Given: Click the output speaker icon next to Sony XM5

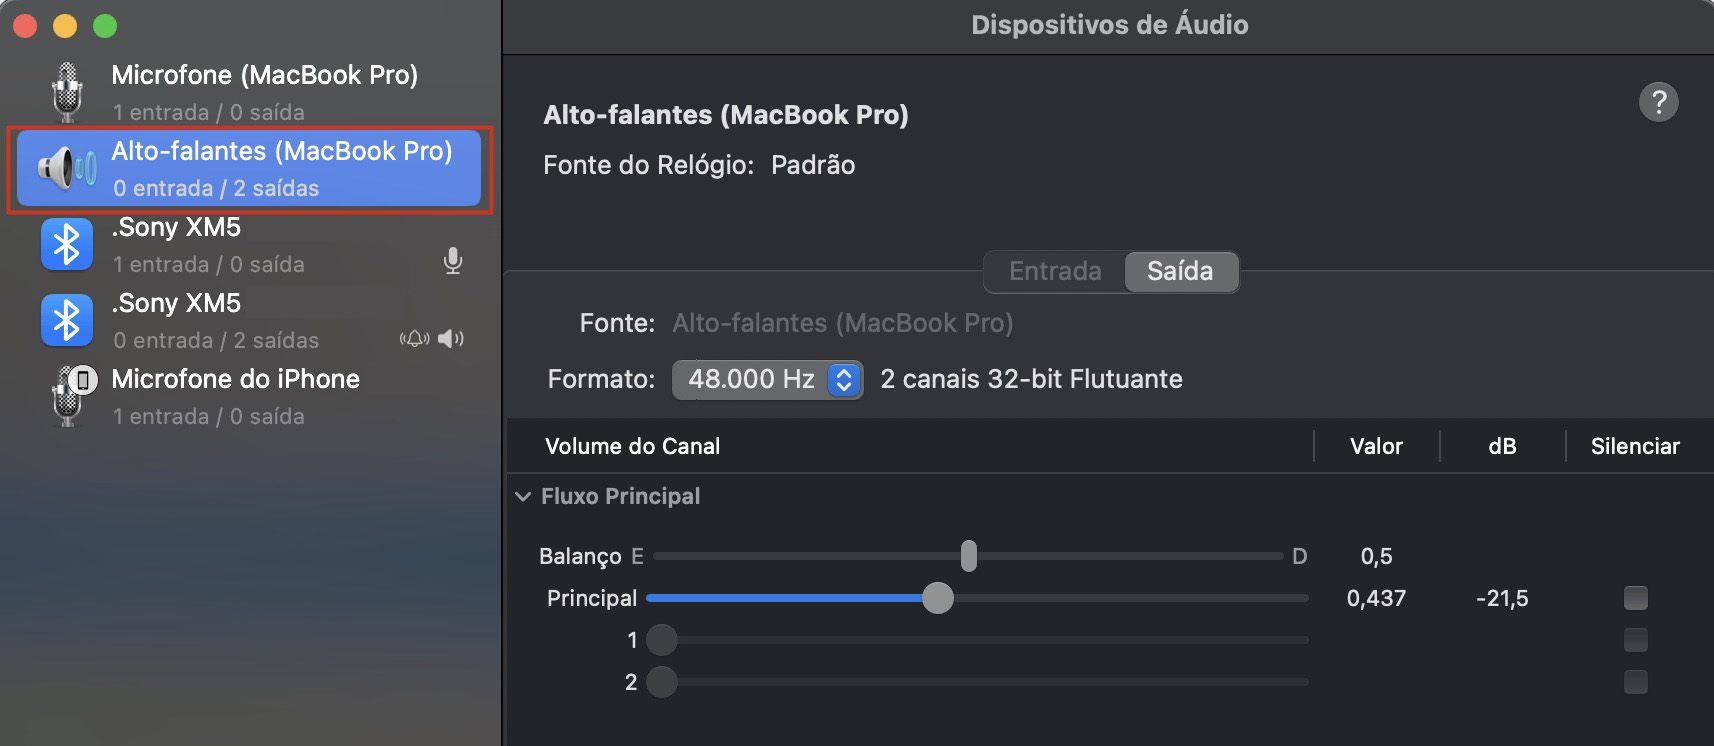Looking at the screenshot, I should [451, 338].
